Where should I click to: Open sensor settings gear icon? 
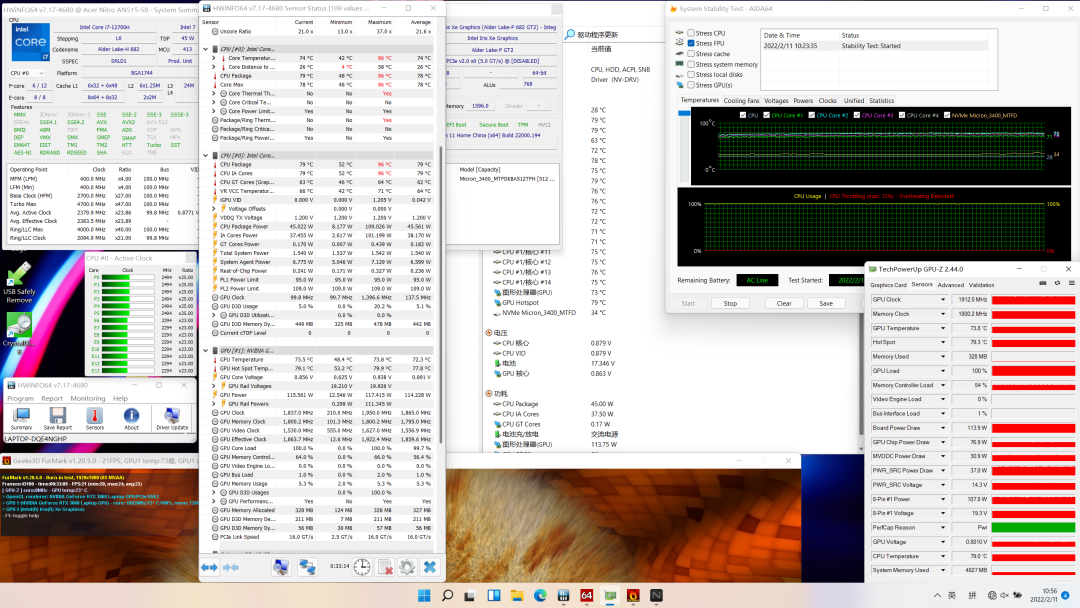(x=407, y=567)
